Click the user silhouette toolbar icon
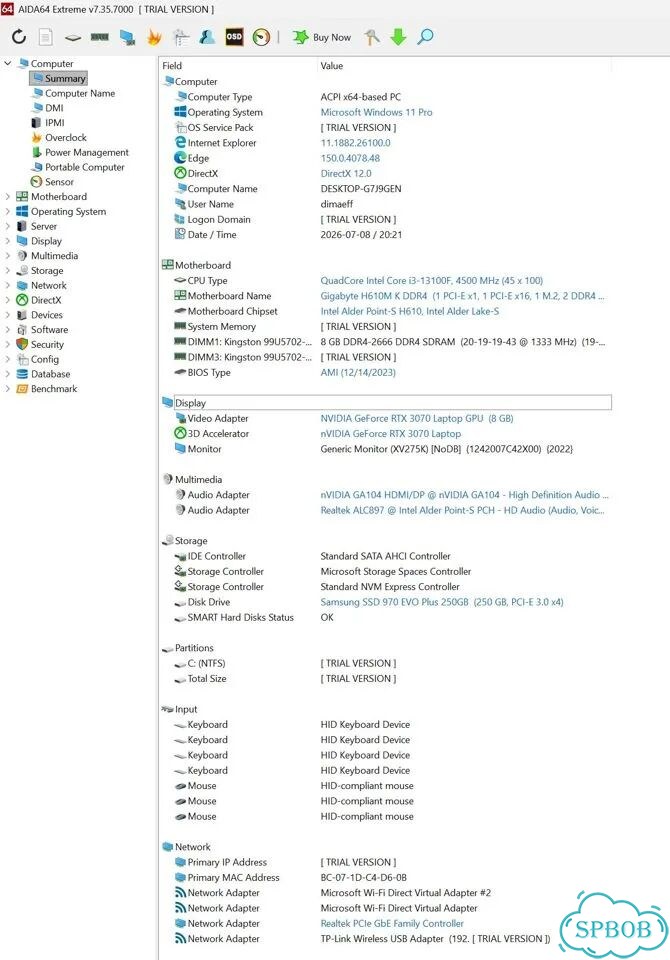Image resolution: width=670 pixels, height=960 pixels. [207, 37]
